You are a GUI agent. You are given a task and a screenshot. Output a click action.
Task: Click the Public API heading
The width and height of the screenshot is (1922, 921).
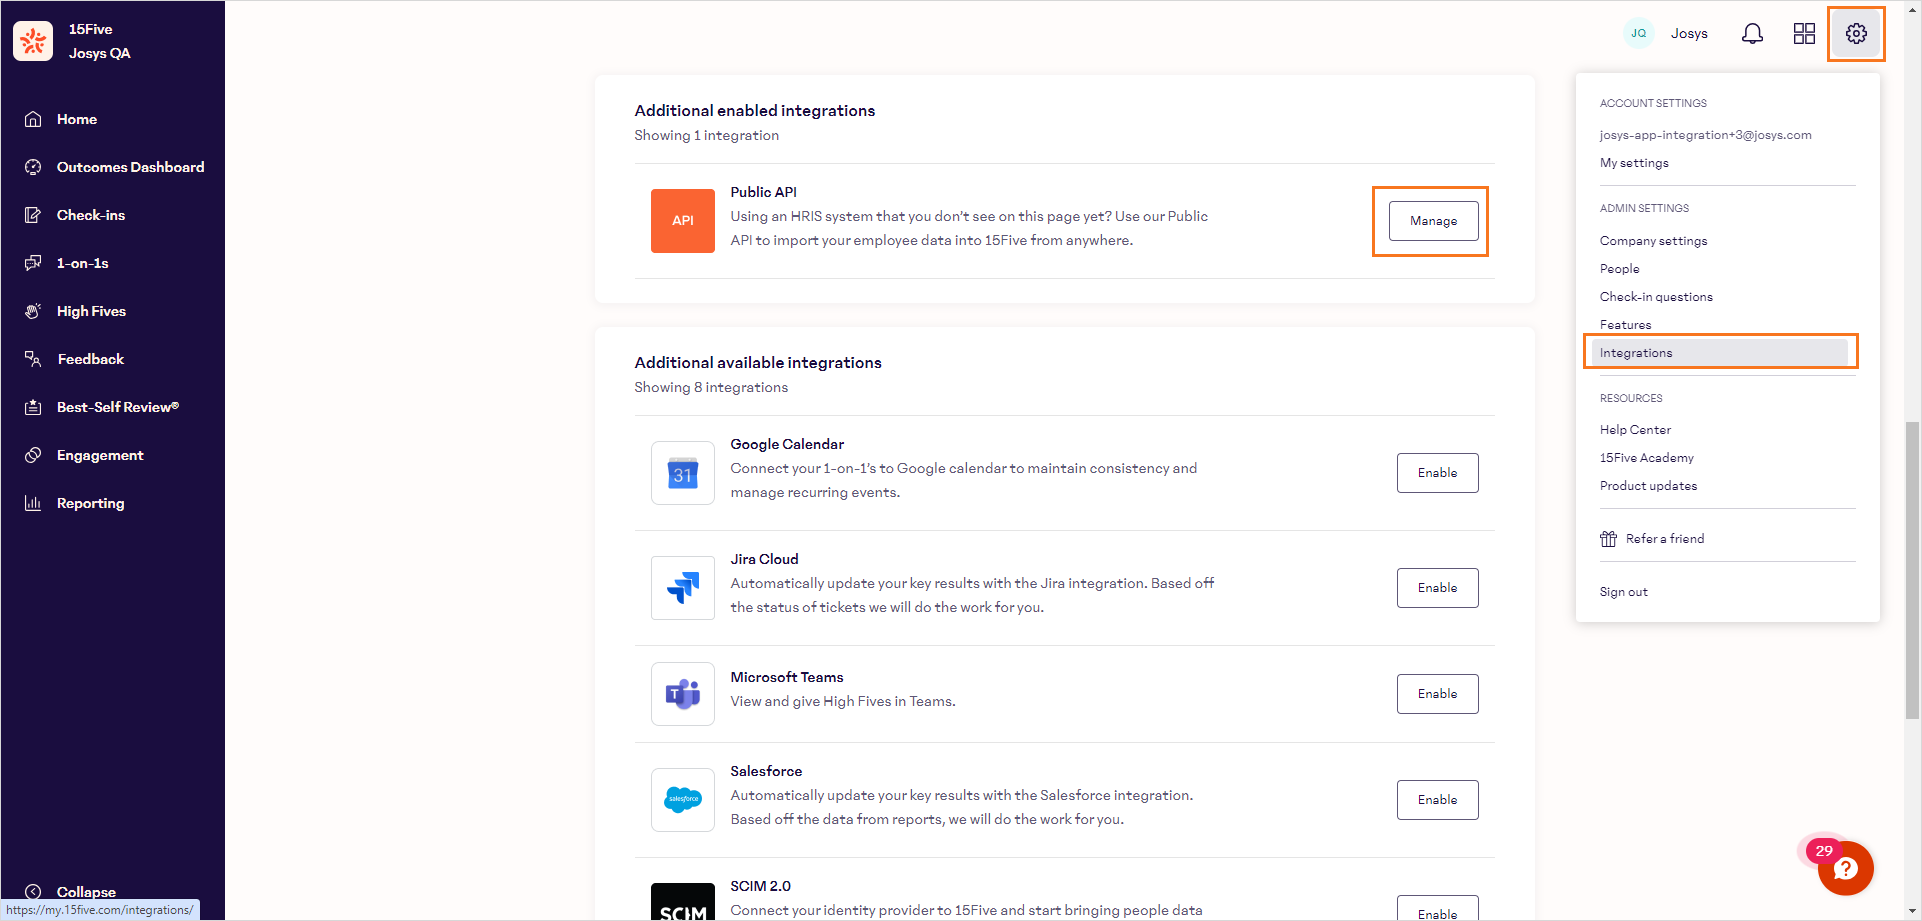point(763,192)
